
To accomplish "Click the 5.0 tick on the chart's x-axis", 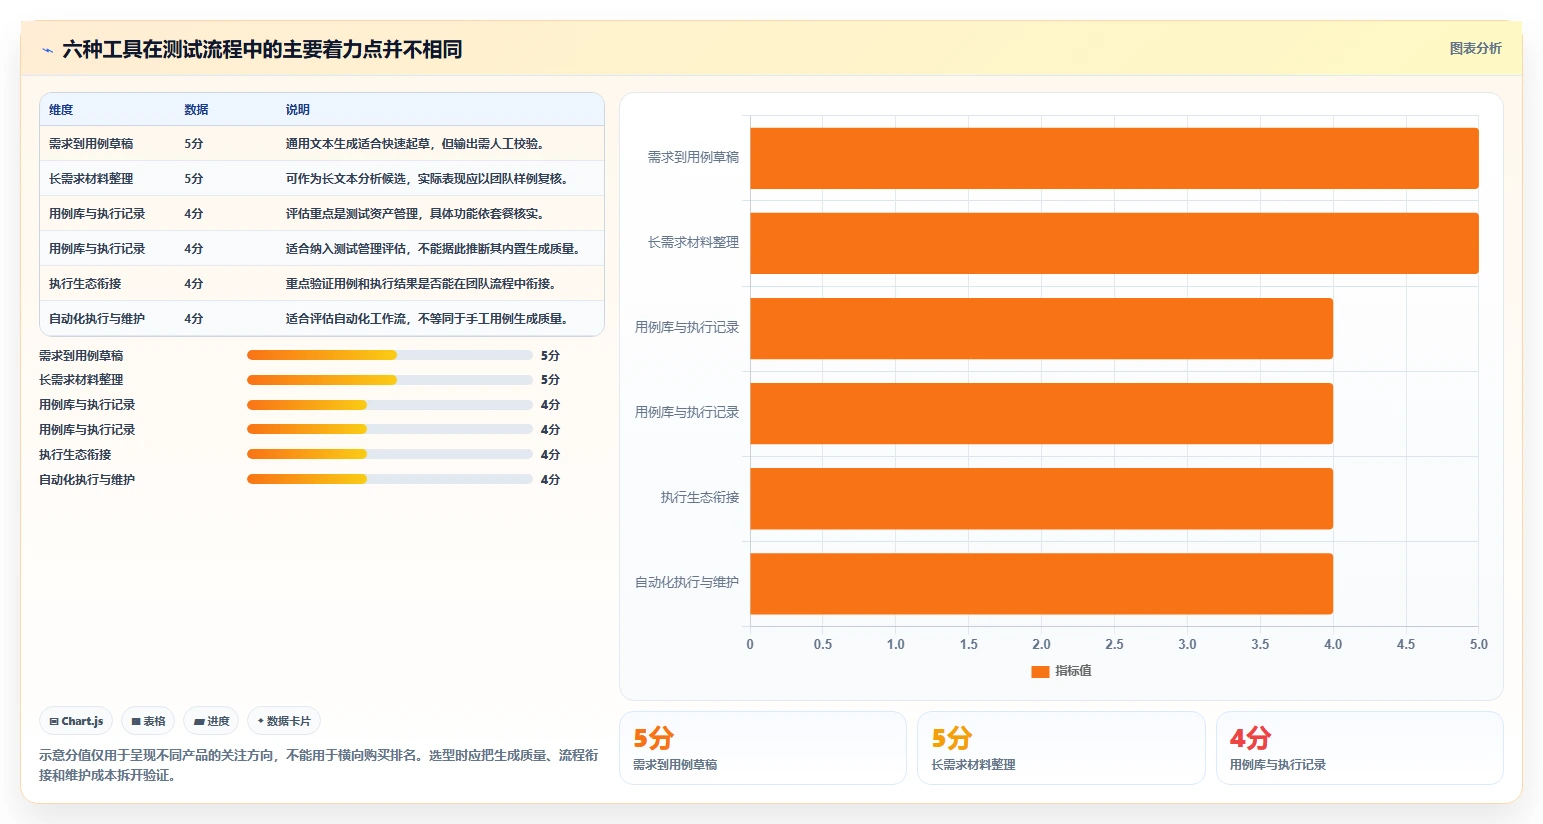I will point(1479,644).
